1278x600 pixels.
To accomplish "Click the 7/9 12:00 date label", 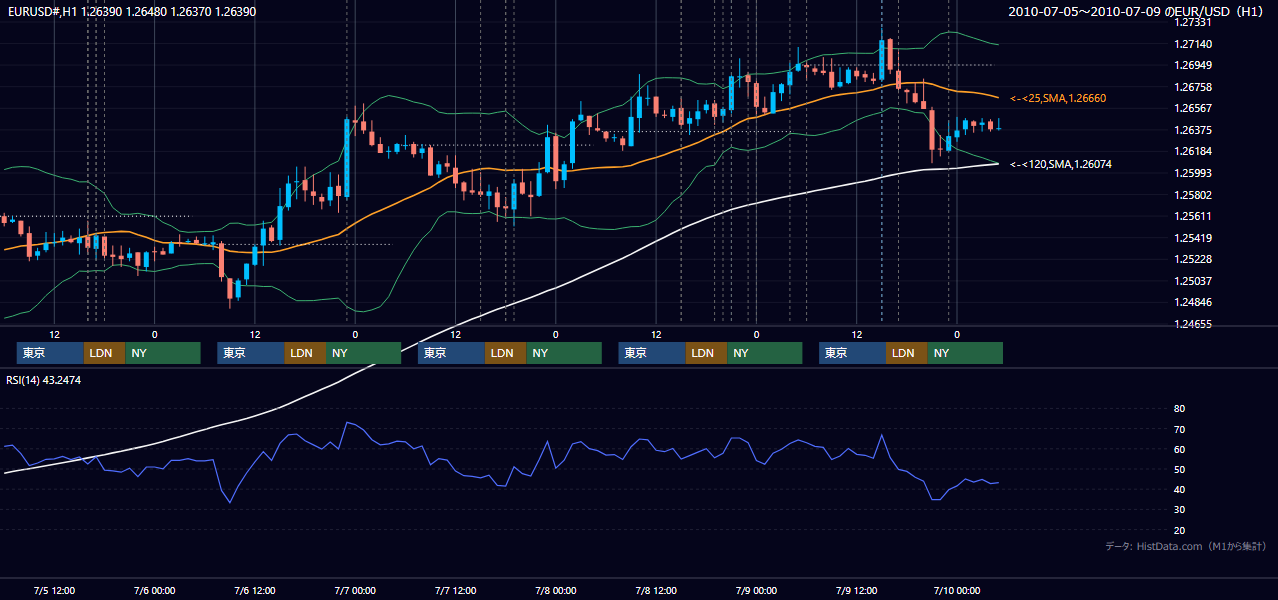I will (x=856, y=590).
